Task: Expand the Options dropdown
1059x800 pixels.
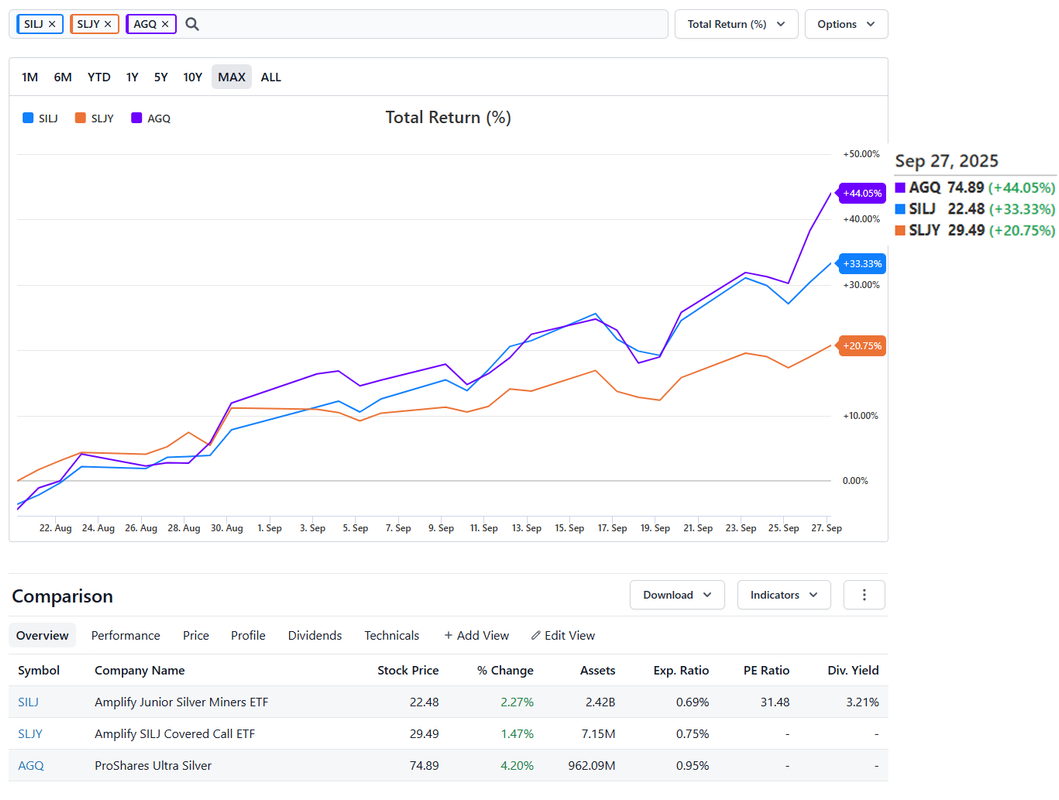Action: (846, 24)
